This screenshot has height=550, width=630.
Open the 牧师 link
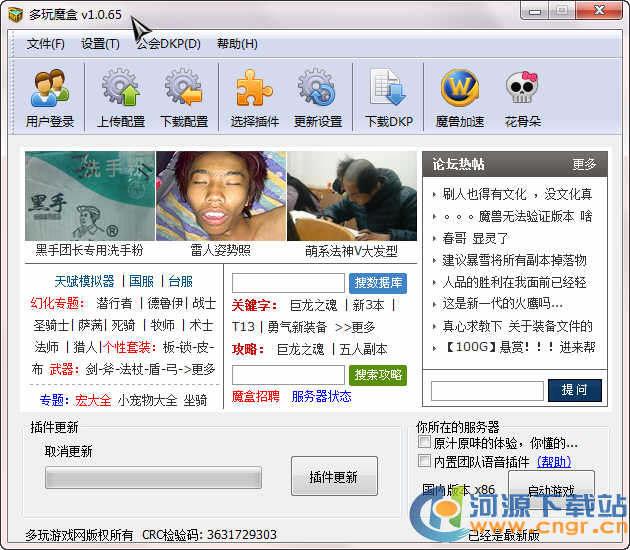coord(162,325)
